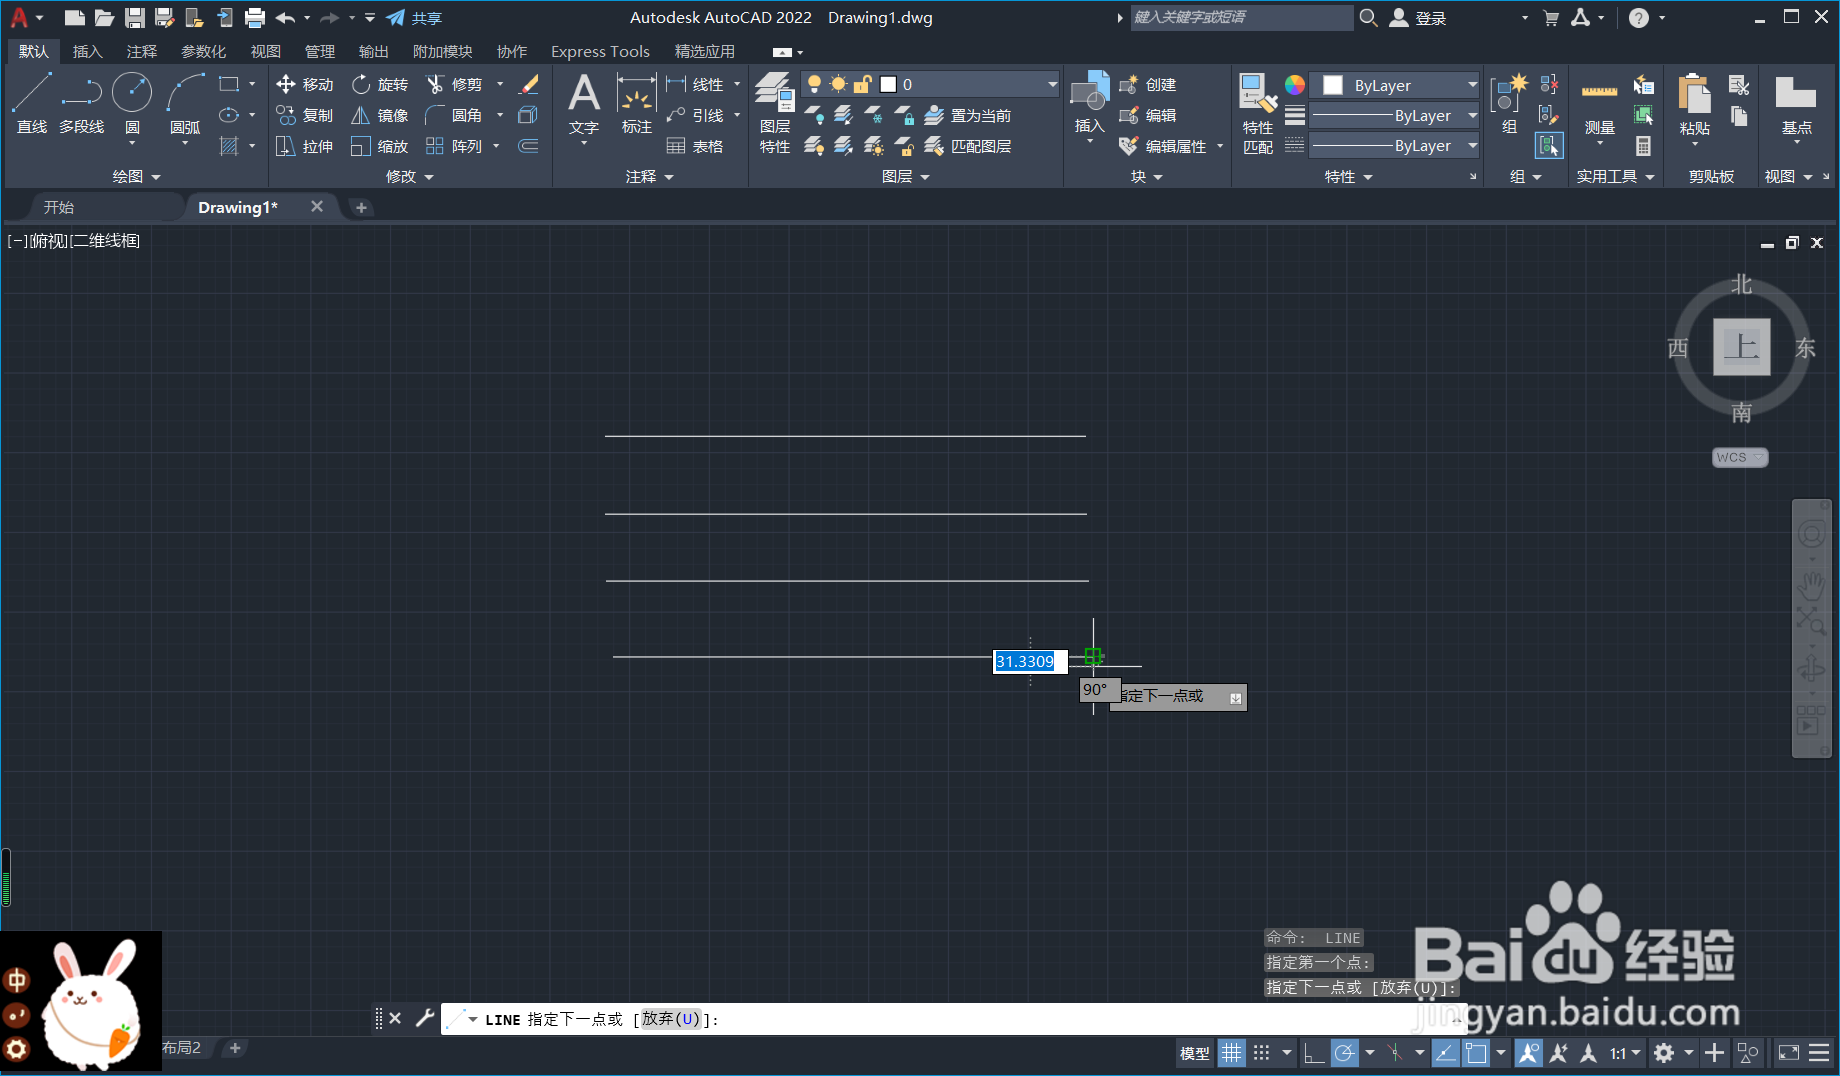Click the Measure (测量) tool

1600,104
